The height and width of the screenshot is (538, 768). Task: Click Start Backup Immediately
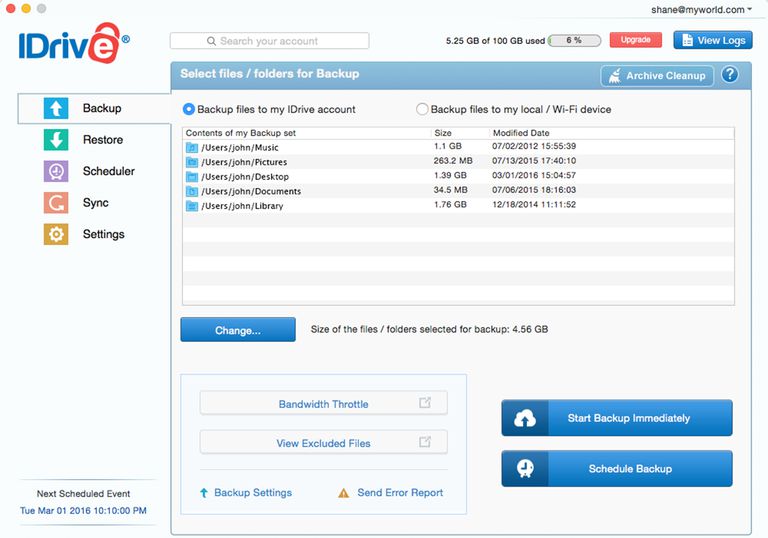click(617, 418)
